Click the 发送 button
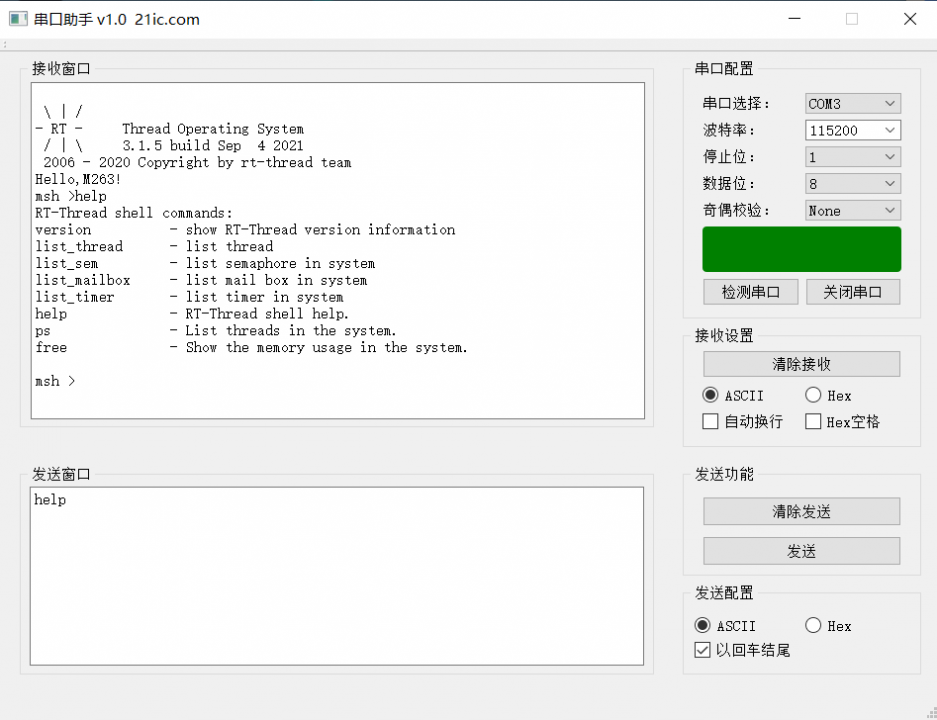This screenshot has width=937, height=720. point(801,551)
